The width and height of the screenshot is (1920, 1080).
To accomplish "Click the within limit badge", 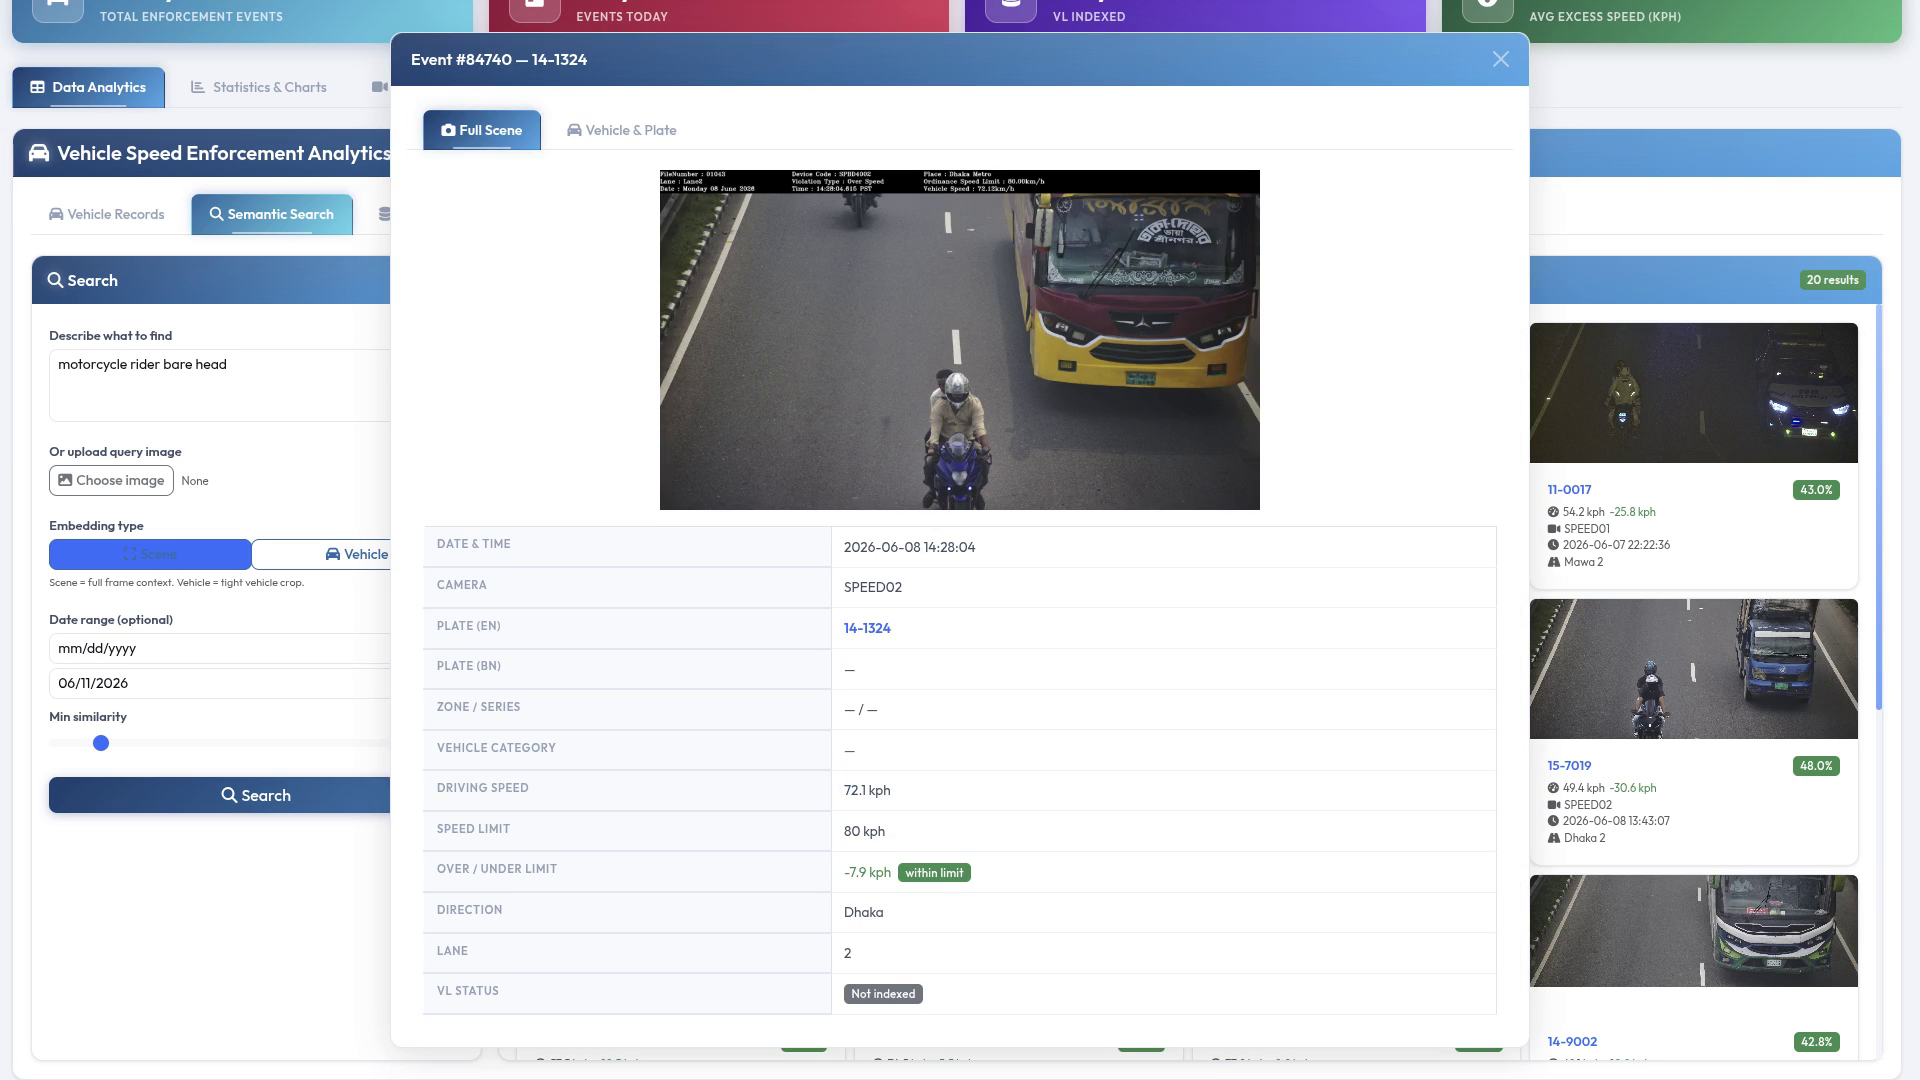I will point(934,873).
